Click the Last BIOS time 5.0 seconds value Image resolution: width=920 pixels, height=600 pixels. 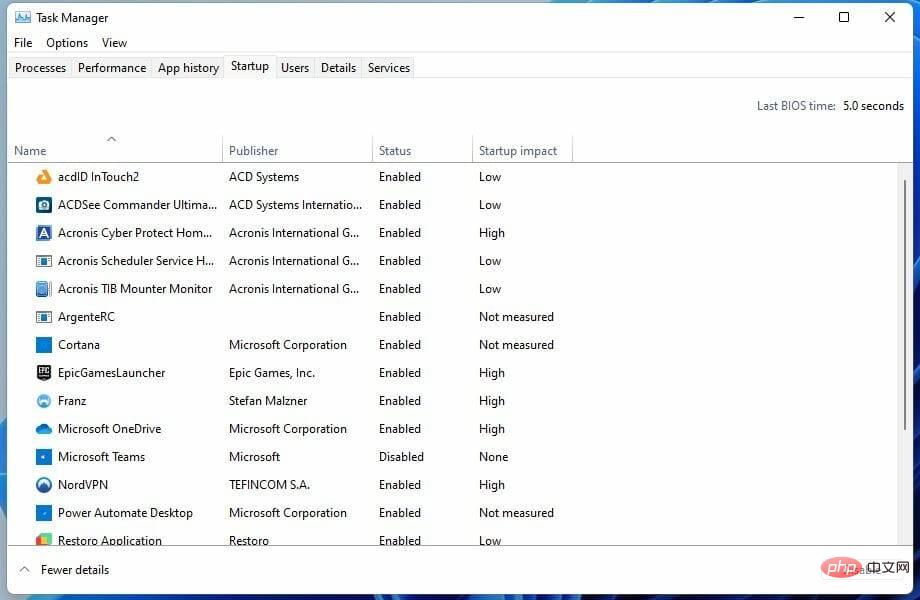coord(873,106)
